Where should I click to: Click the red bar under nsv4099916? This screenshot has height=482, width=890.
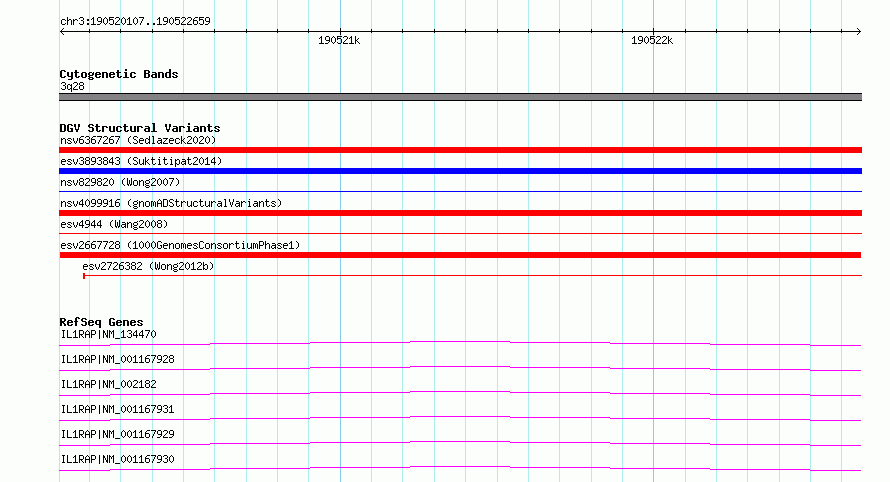click(x=460, y=213)
